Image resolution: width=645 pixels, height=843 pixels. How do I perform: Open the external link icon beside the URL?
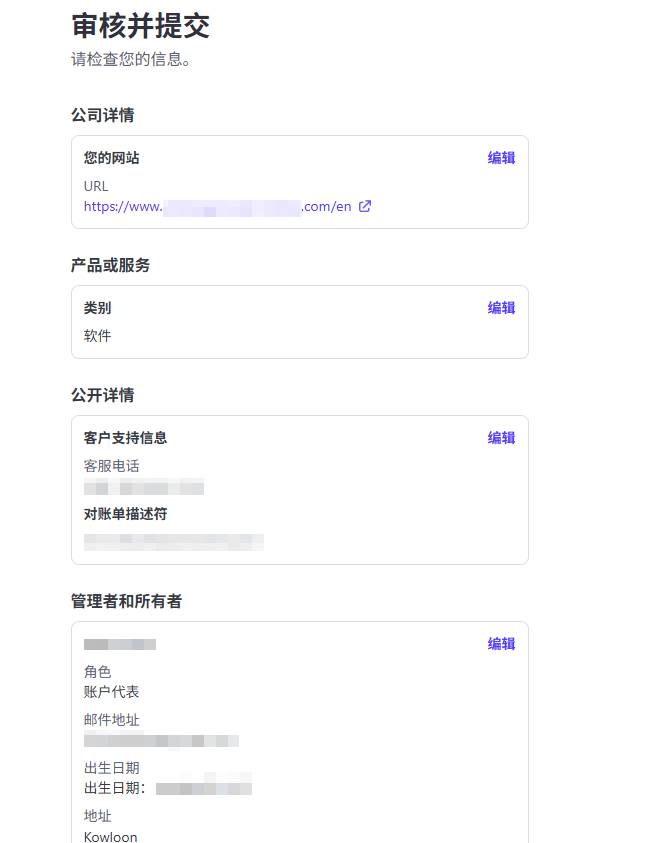click(365, 207)
